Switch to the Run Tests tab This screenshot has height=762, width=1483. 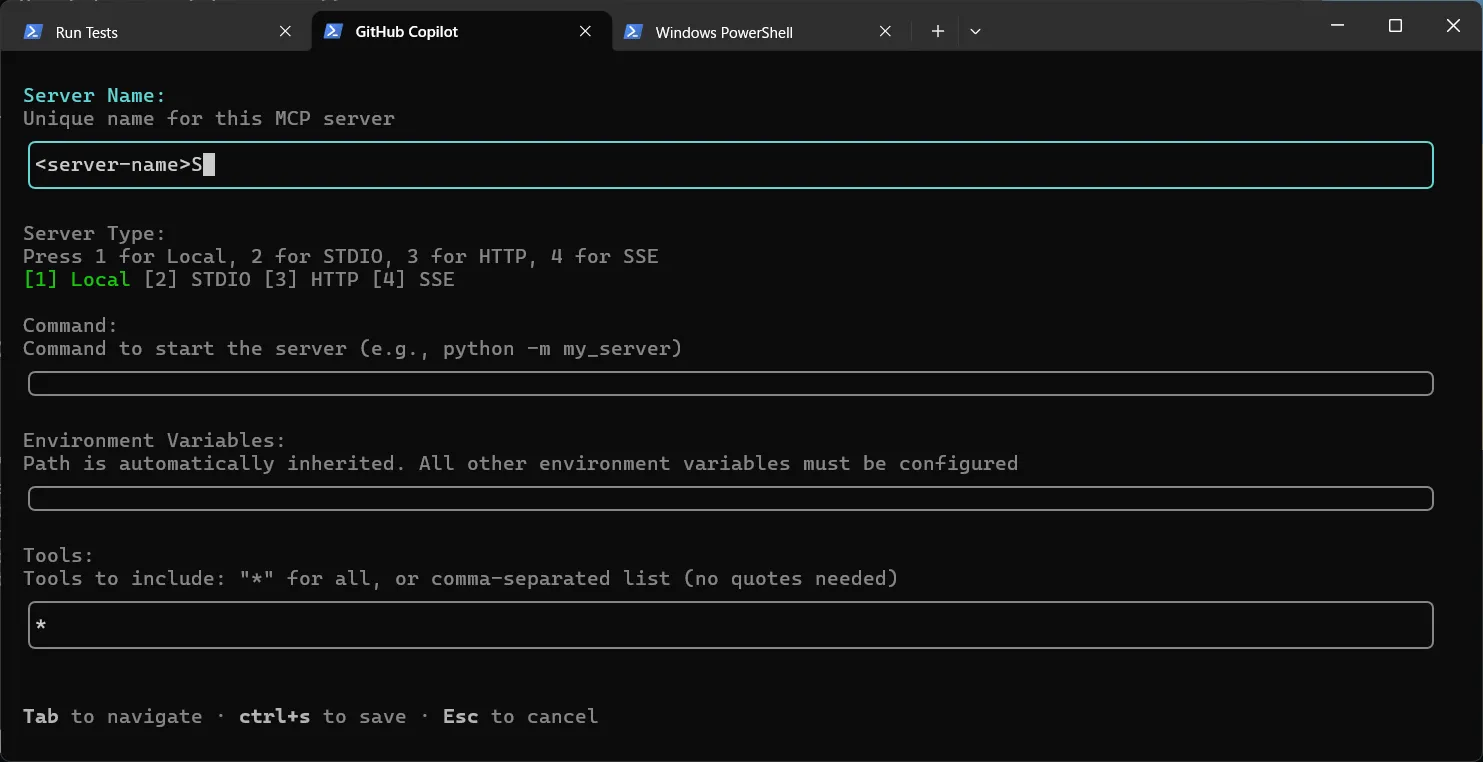tap(160, 32)
